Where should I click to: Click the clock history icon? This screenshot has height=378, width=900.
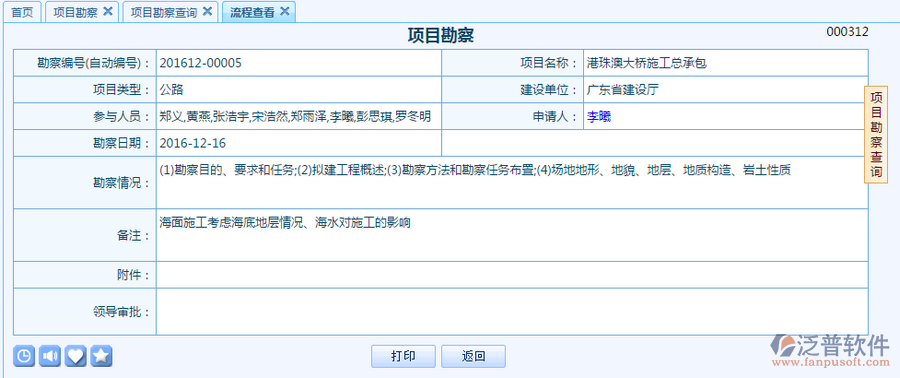tap(24, 356)
